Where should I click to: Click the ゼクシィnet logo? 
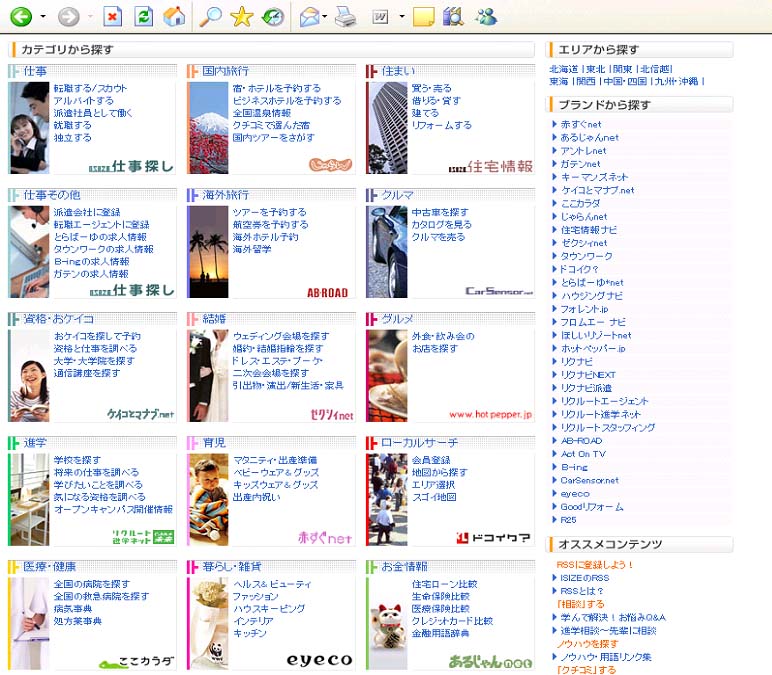tap(331, 415)
